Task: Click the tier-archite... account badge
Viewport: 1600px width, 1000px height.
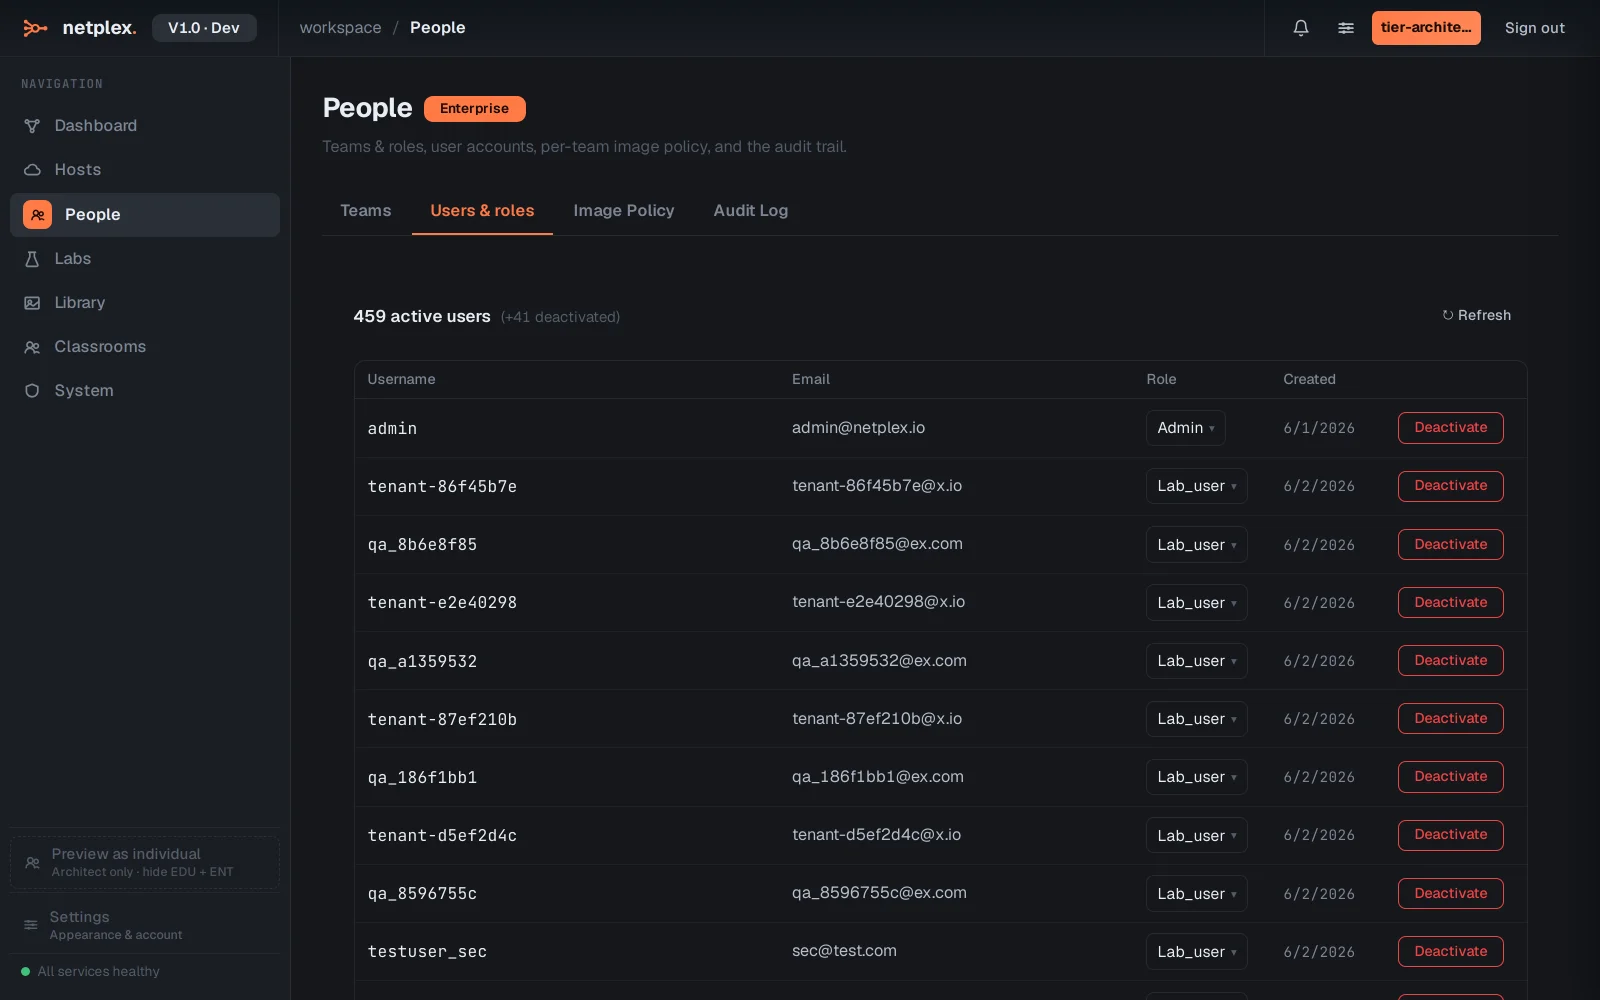Action: click(x=1426, y=28)
